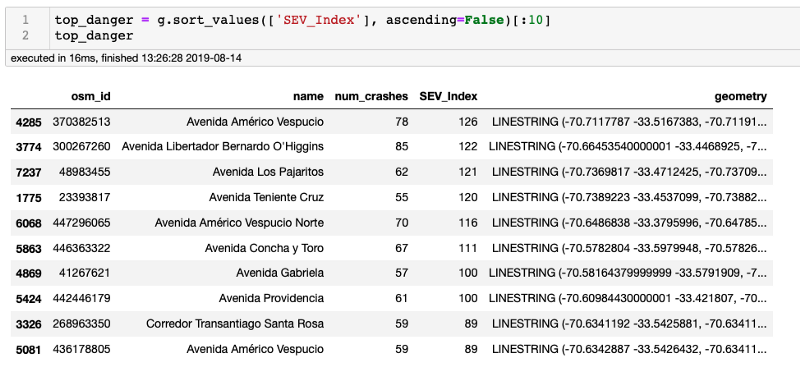
Task: Click the Avenida Providencia geometry cell
Action: coord(628,299)
